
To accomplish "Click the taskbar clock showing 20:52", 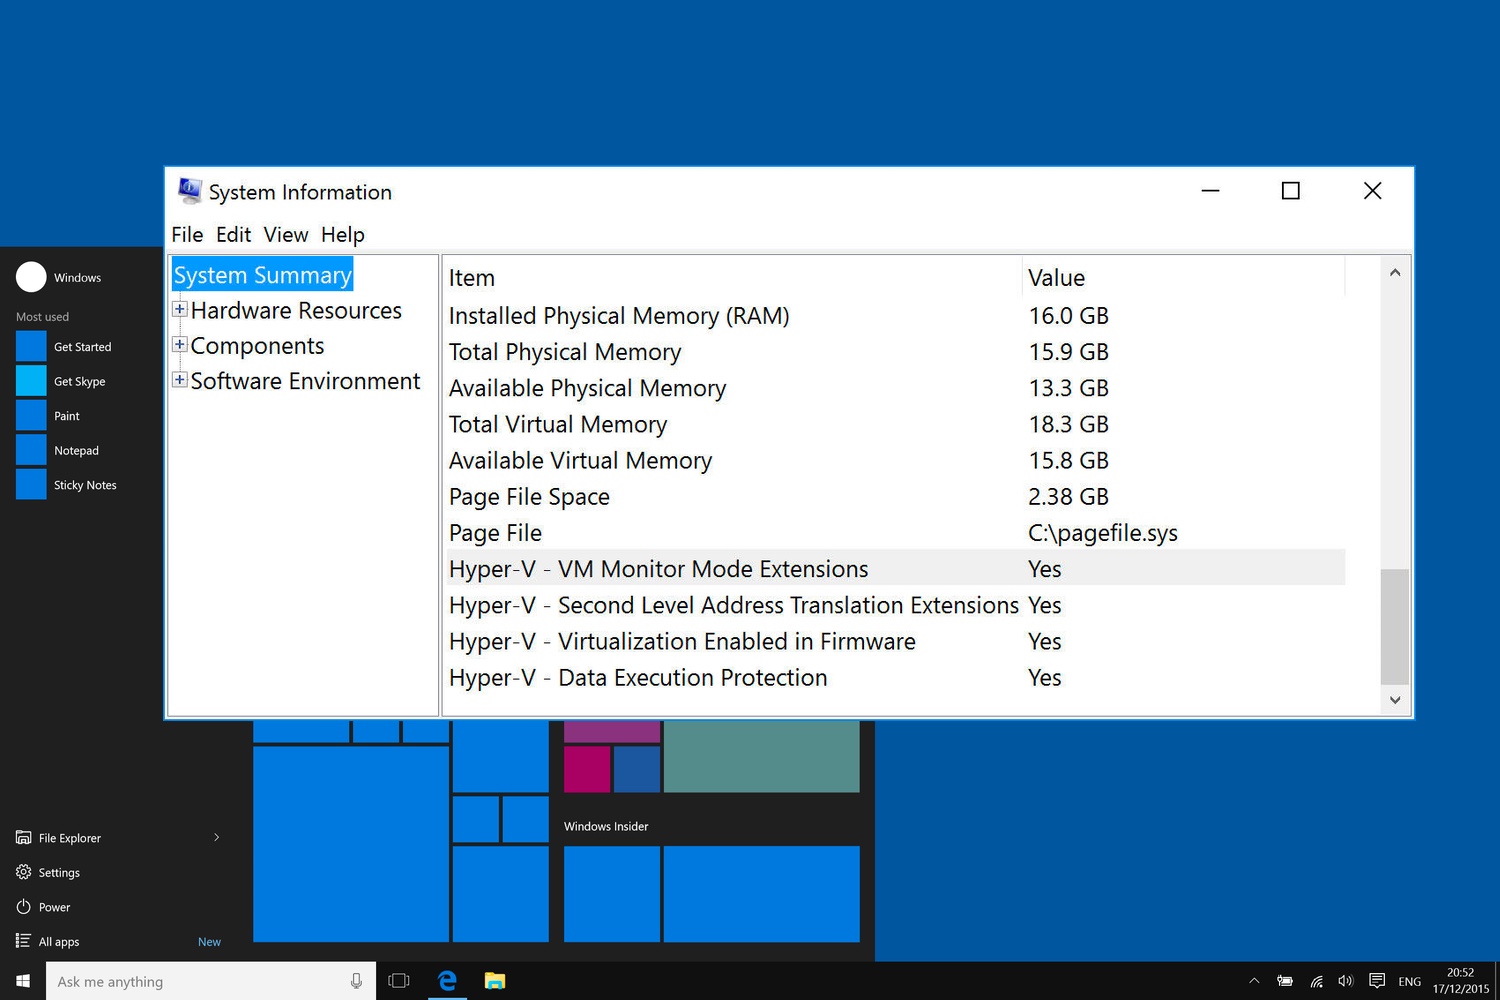I will pyautogui.click(x=1460, y=981).
